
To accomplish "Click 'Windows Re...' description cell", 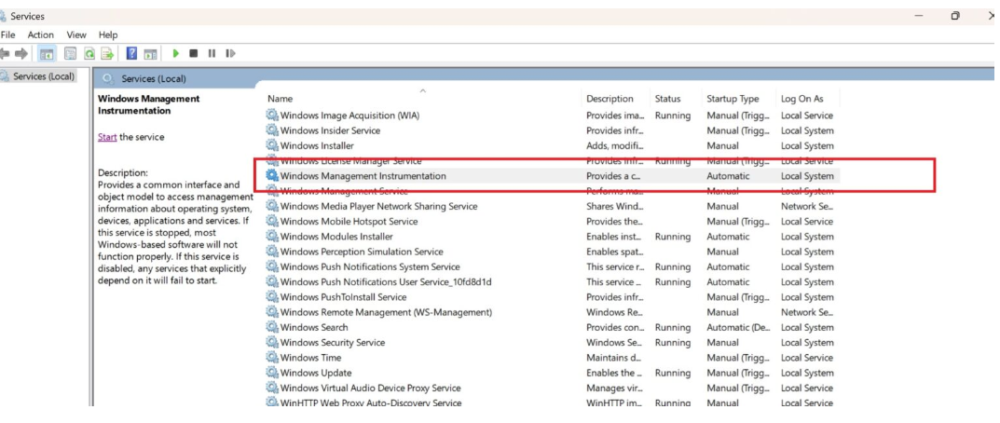I will point(614,313).
